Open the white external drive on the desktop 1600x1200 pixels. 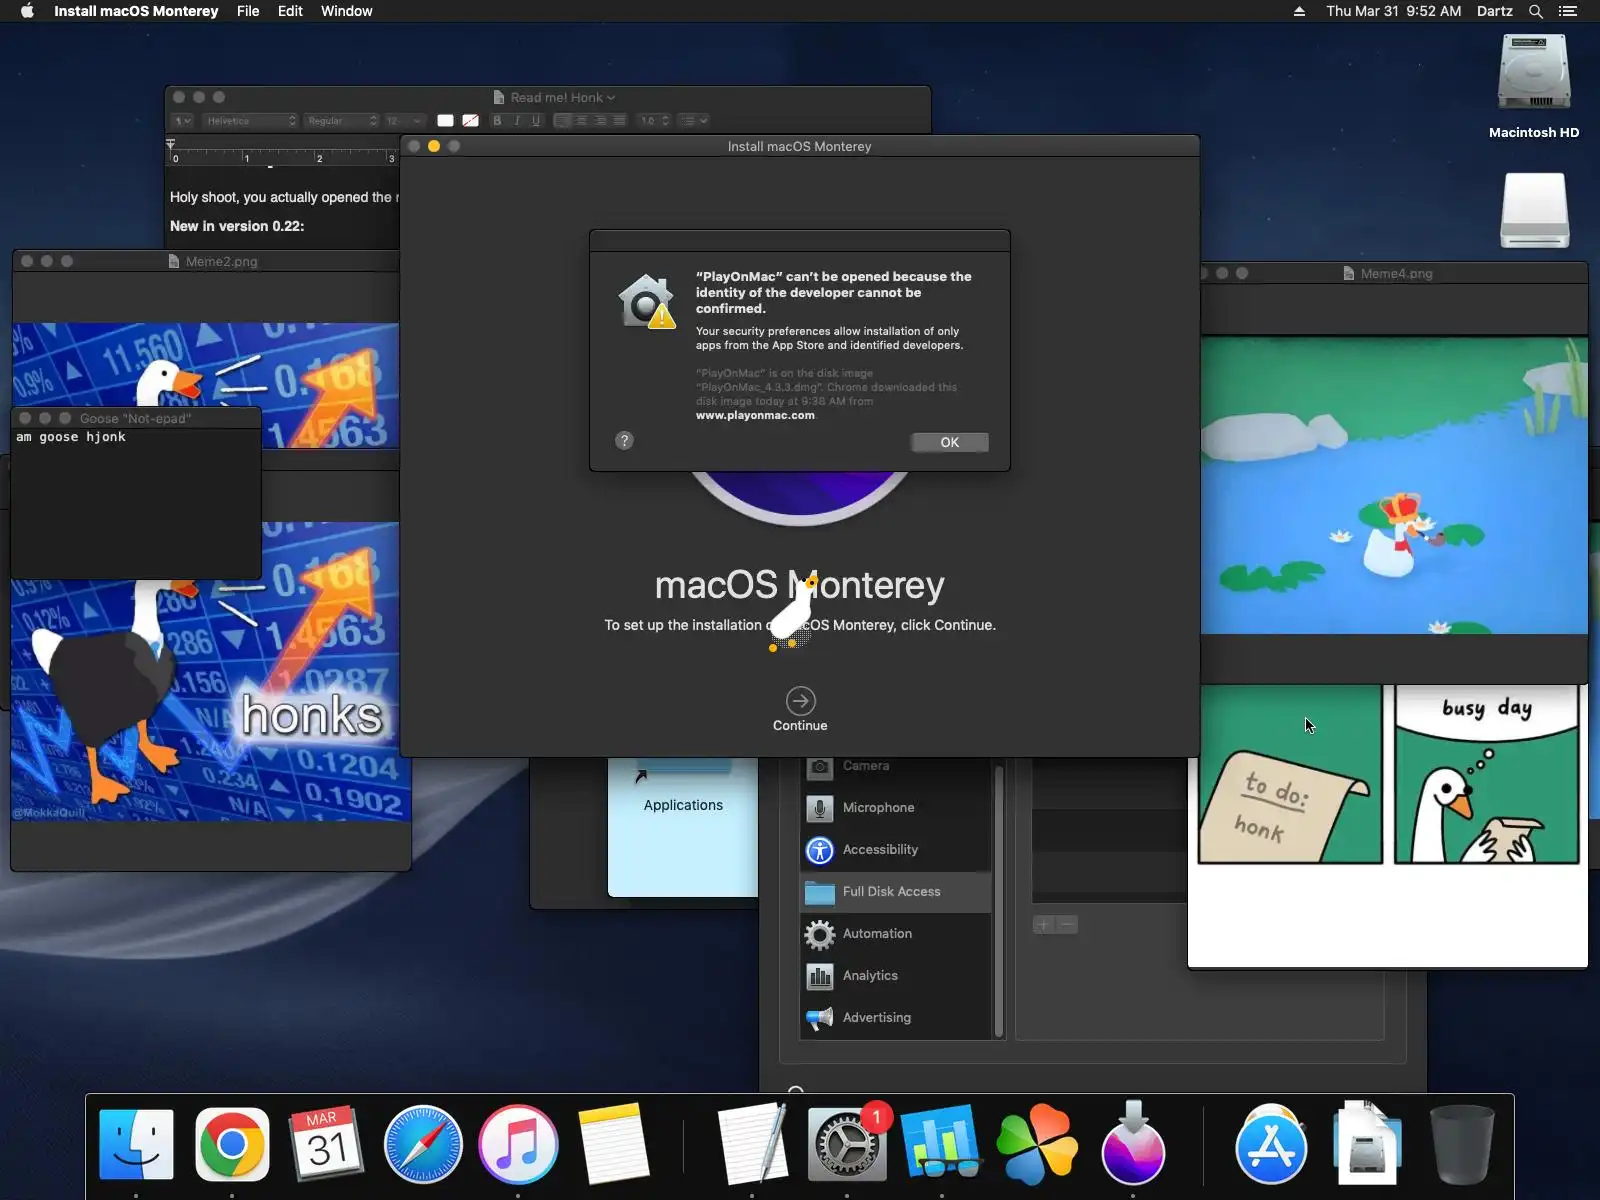[1535, 211]
